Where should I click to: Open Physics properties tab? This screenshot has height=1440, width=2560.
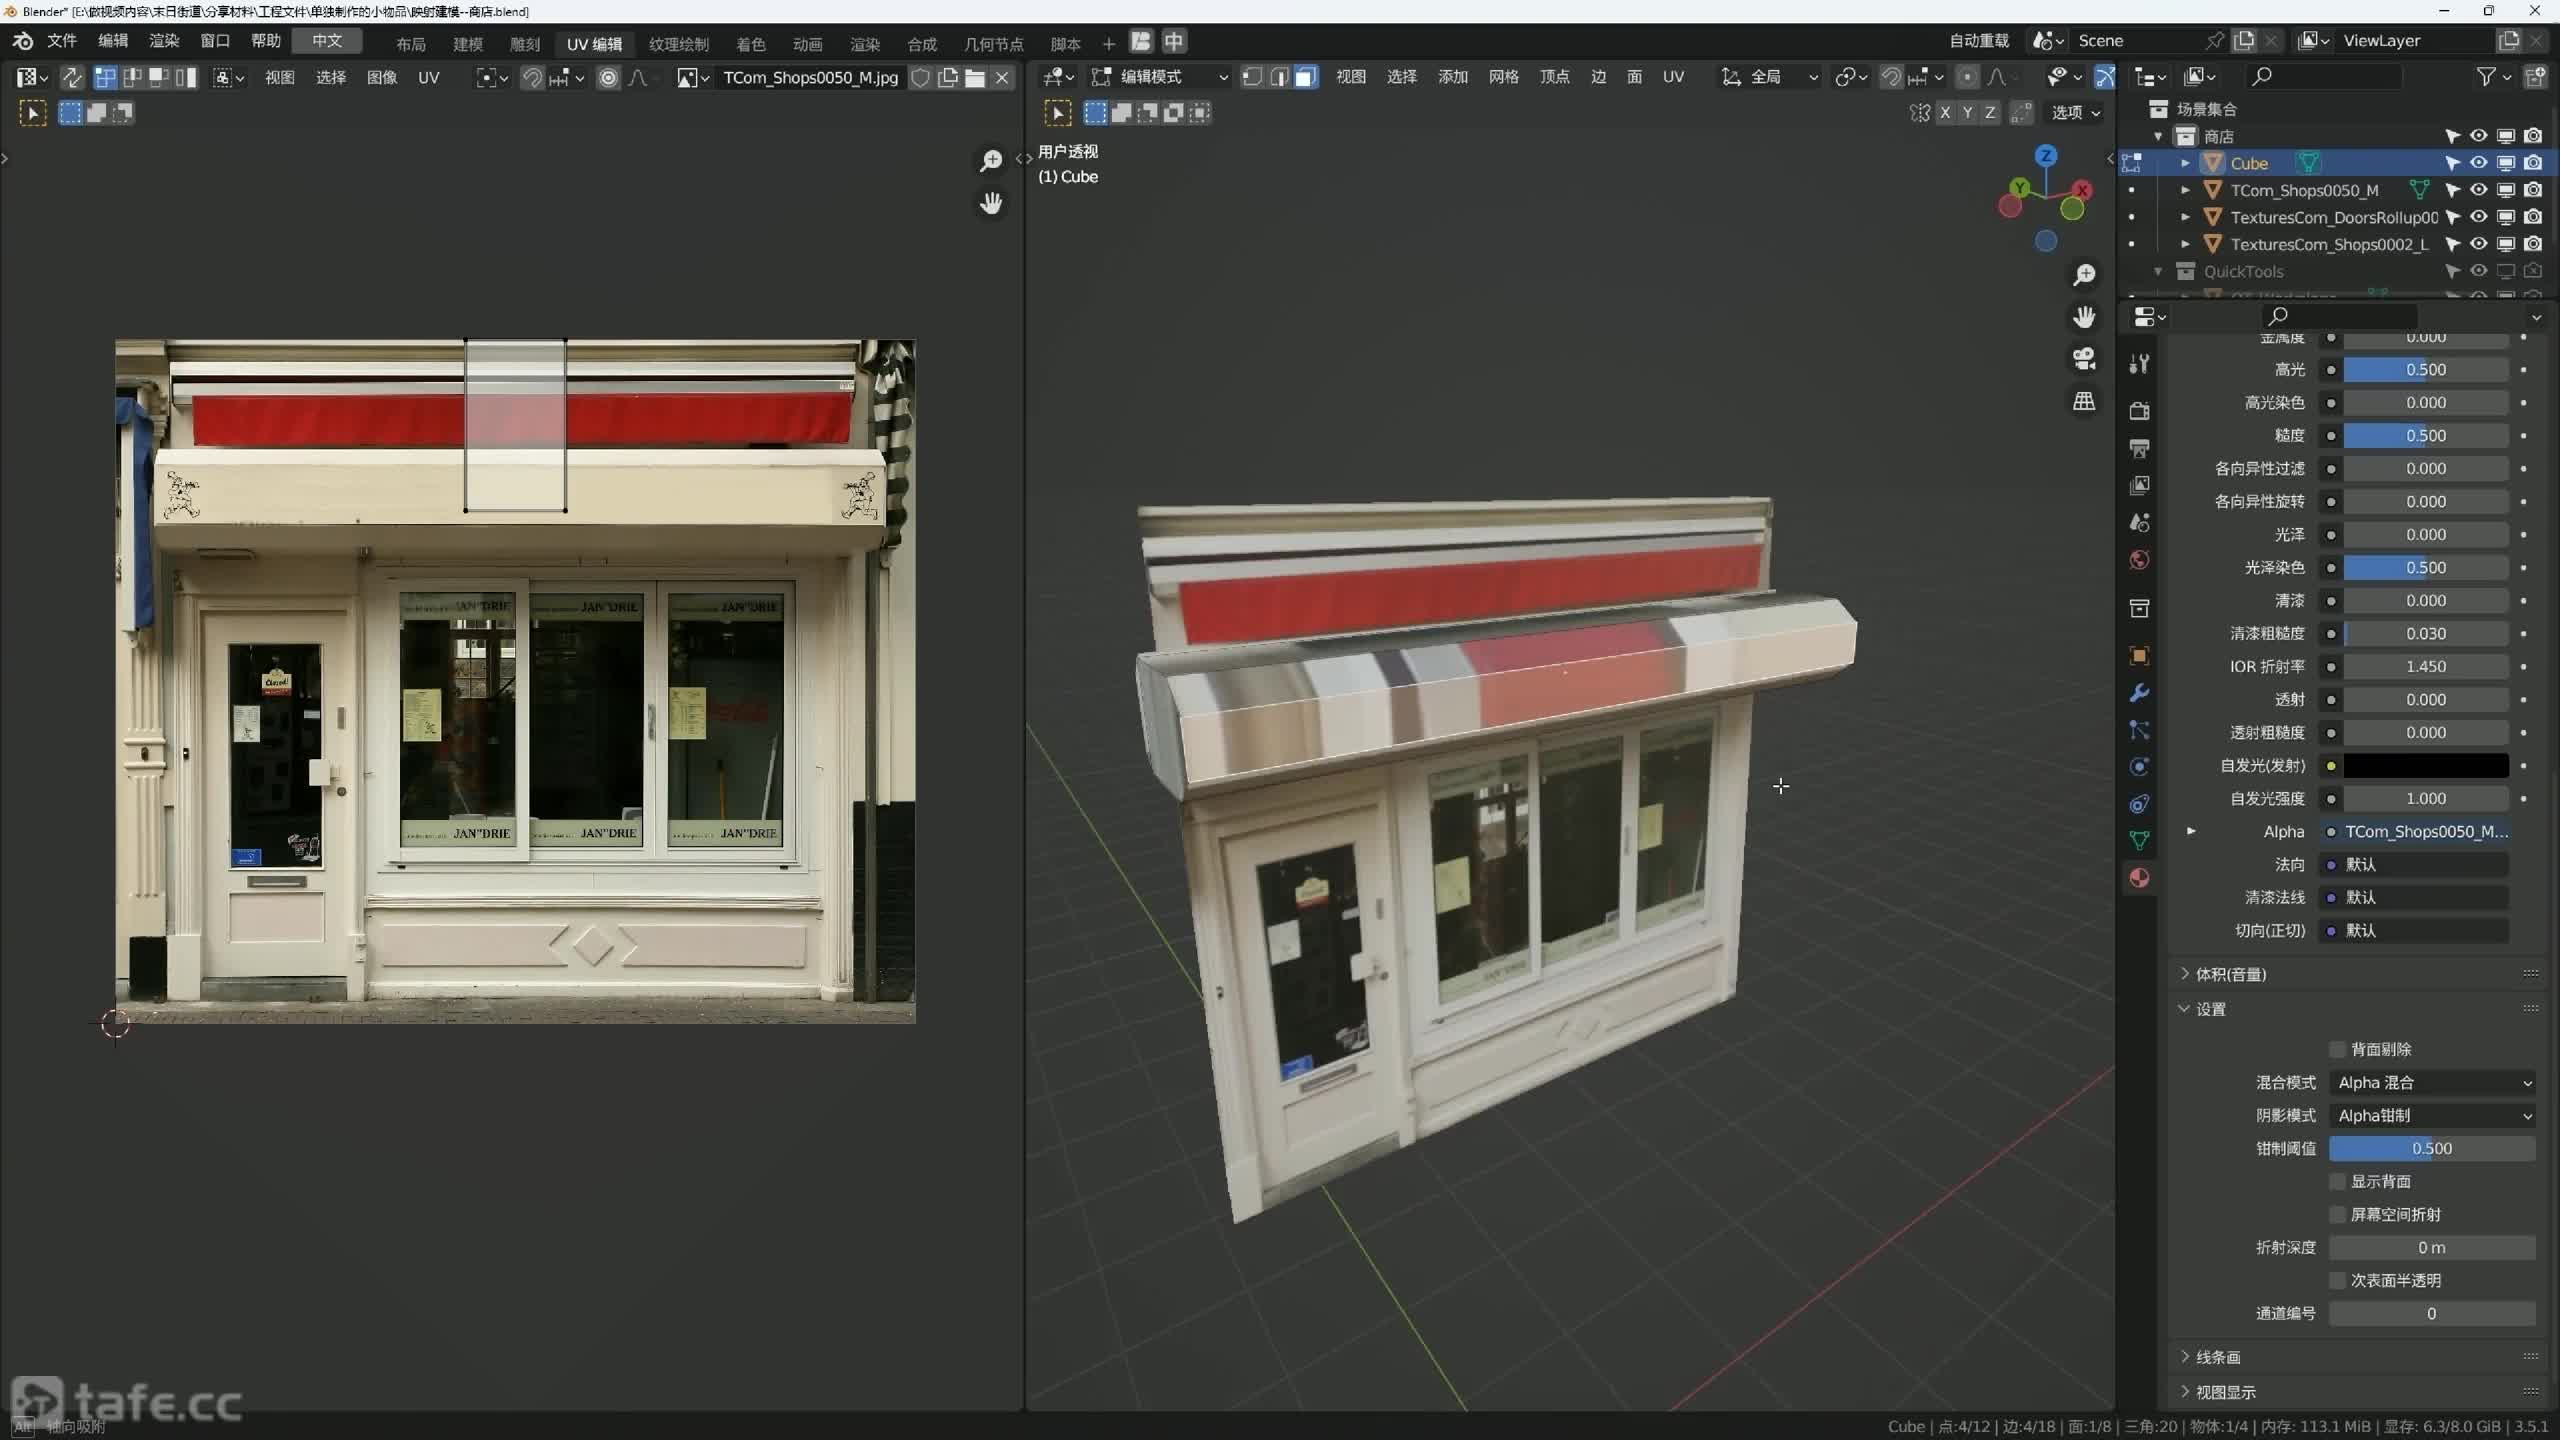click(2139, 767)
